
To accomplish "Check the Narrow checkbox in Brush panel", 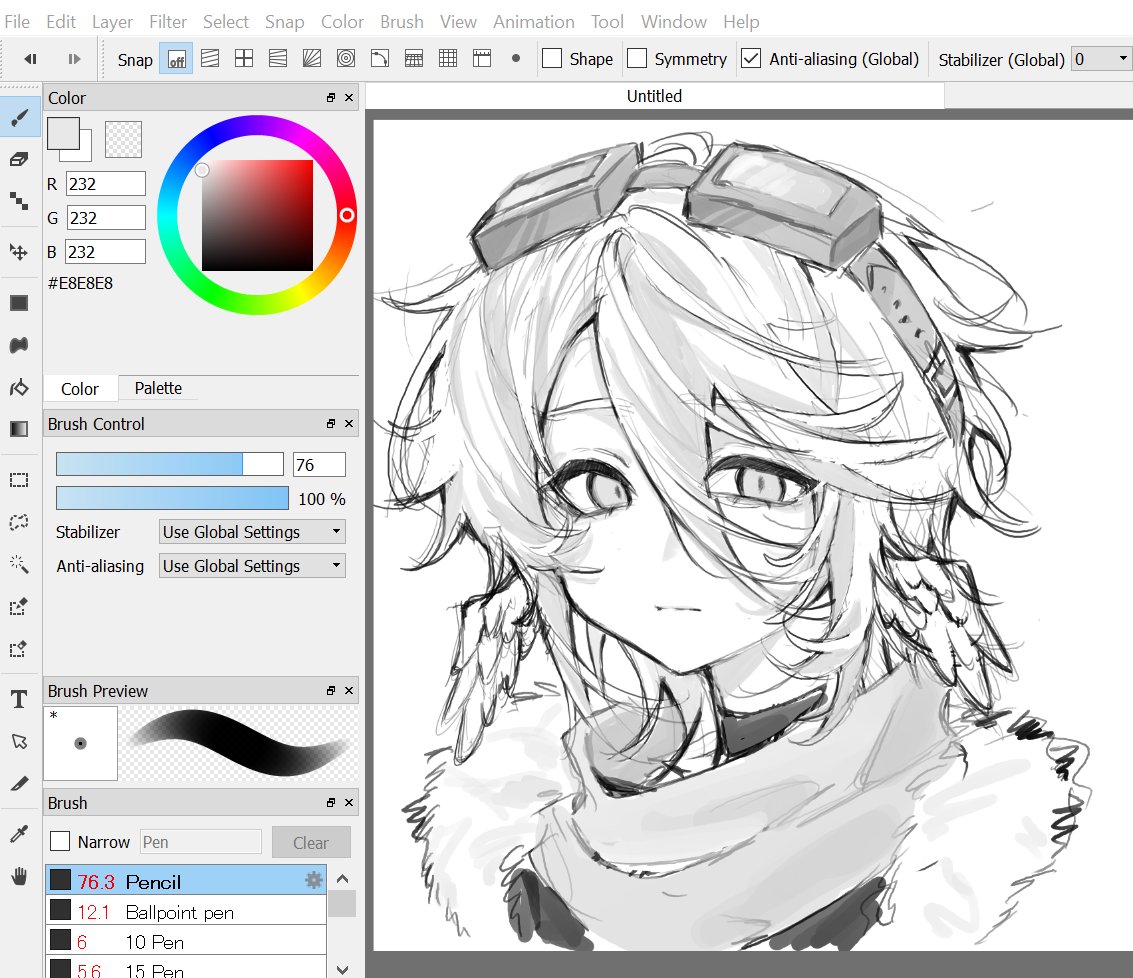I will point(60,841).
